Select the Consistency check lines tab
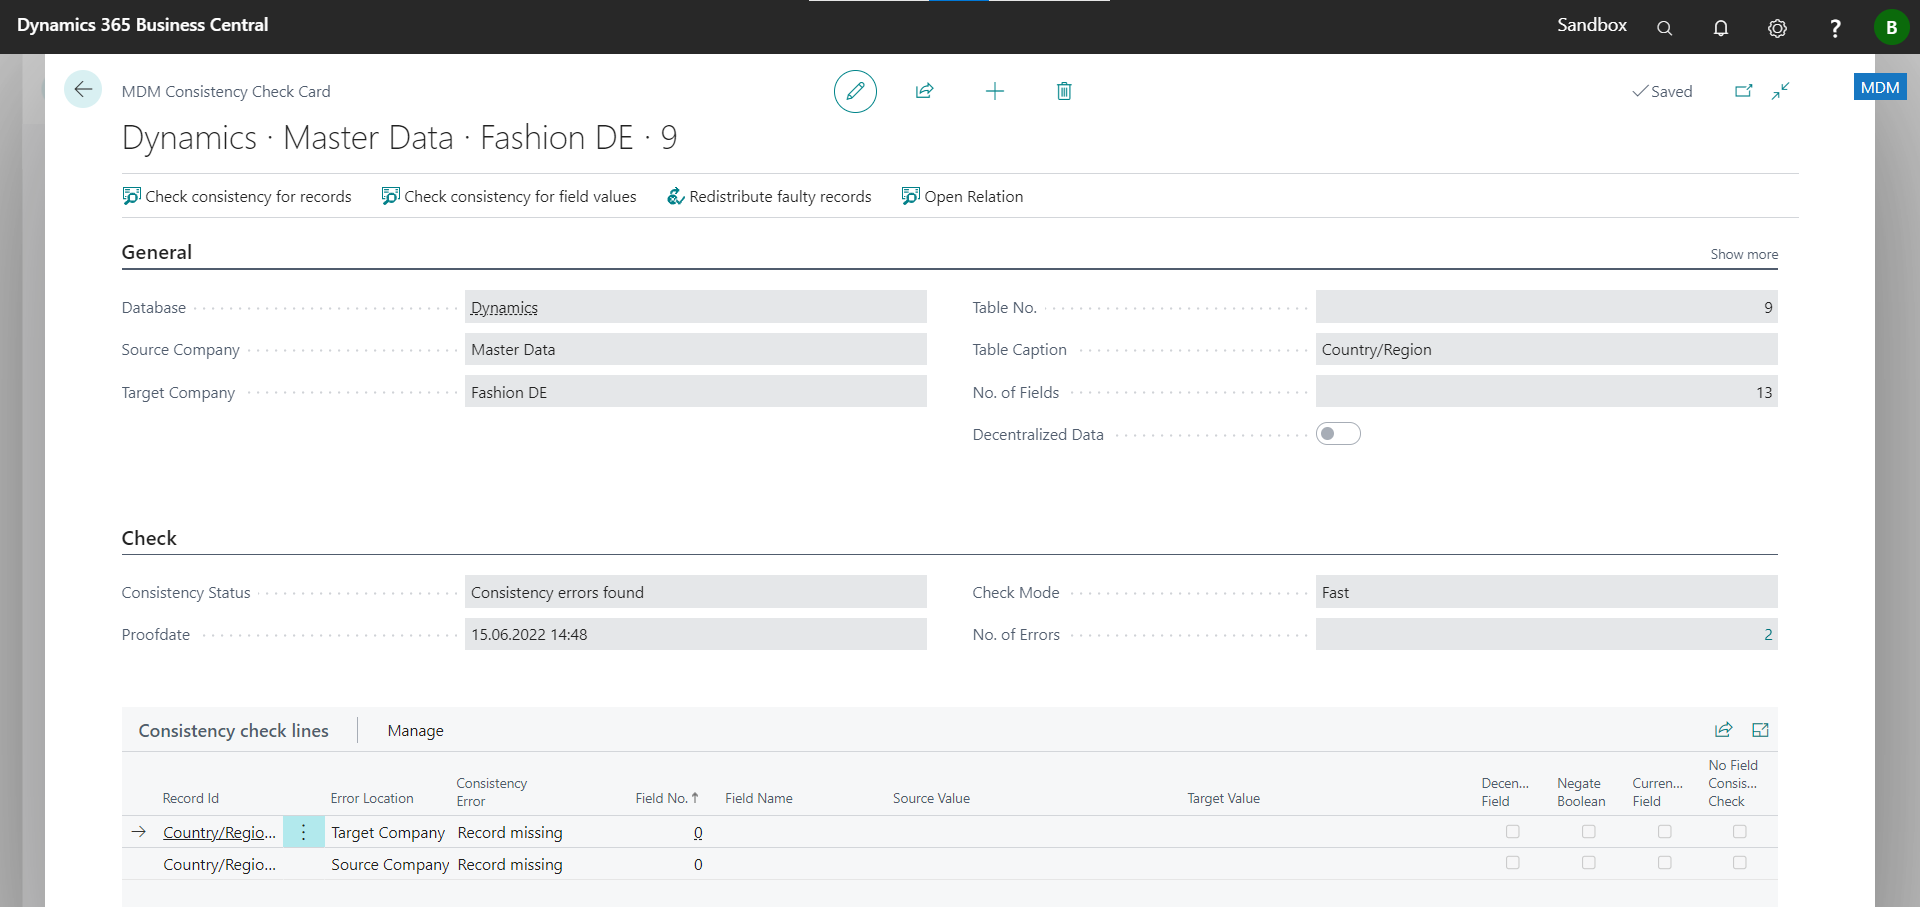This screenshot has height=907, width=1920. pyautogui.click(x=233, y=731)
